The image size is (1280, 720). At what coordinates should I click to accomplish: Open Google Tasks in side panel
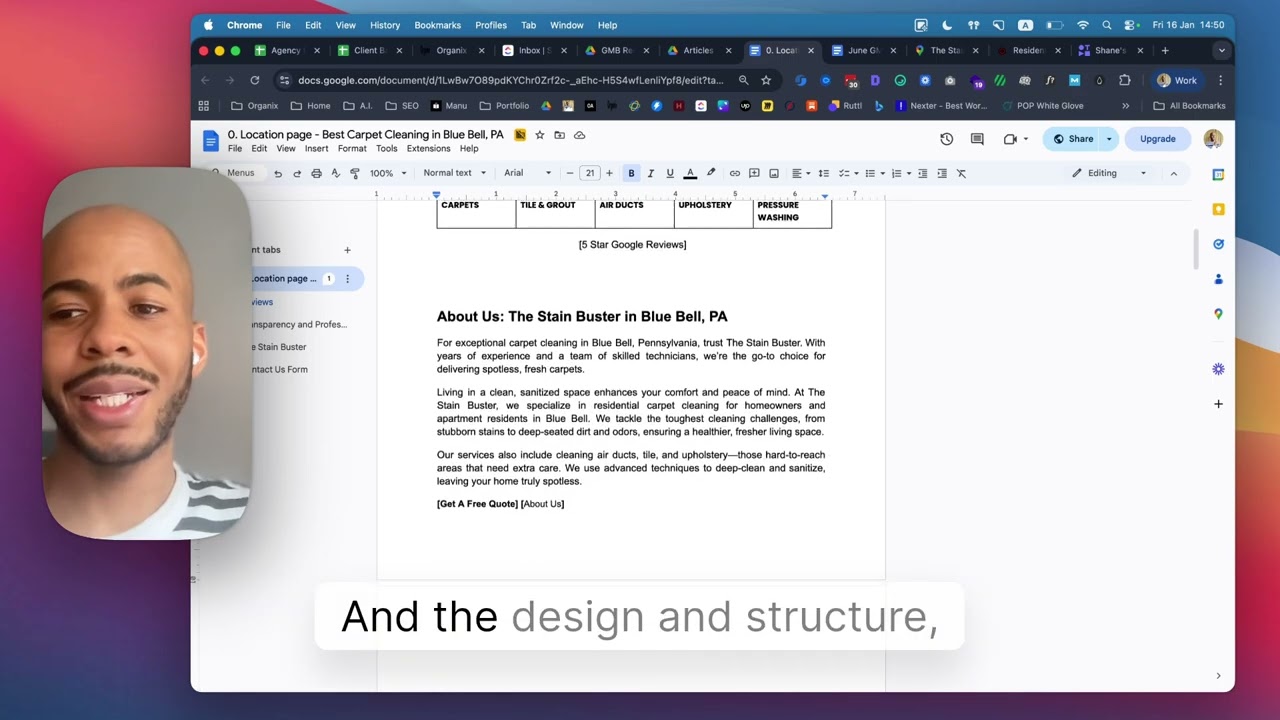[x=1218, y=244]
